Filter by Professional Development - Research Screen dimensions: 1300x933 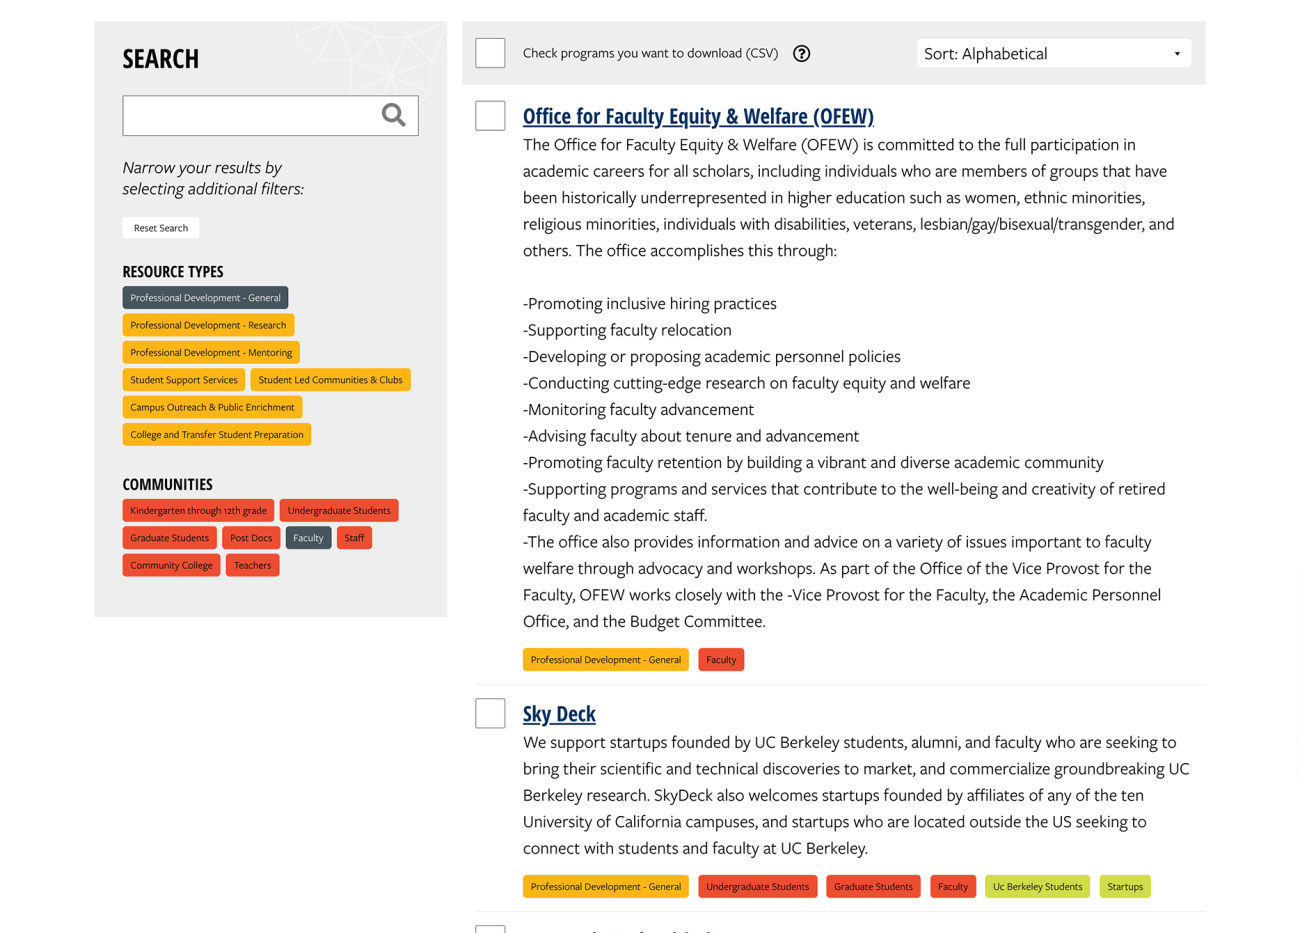(208, 325)
